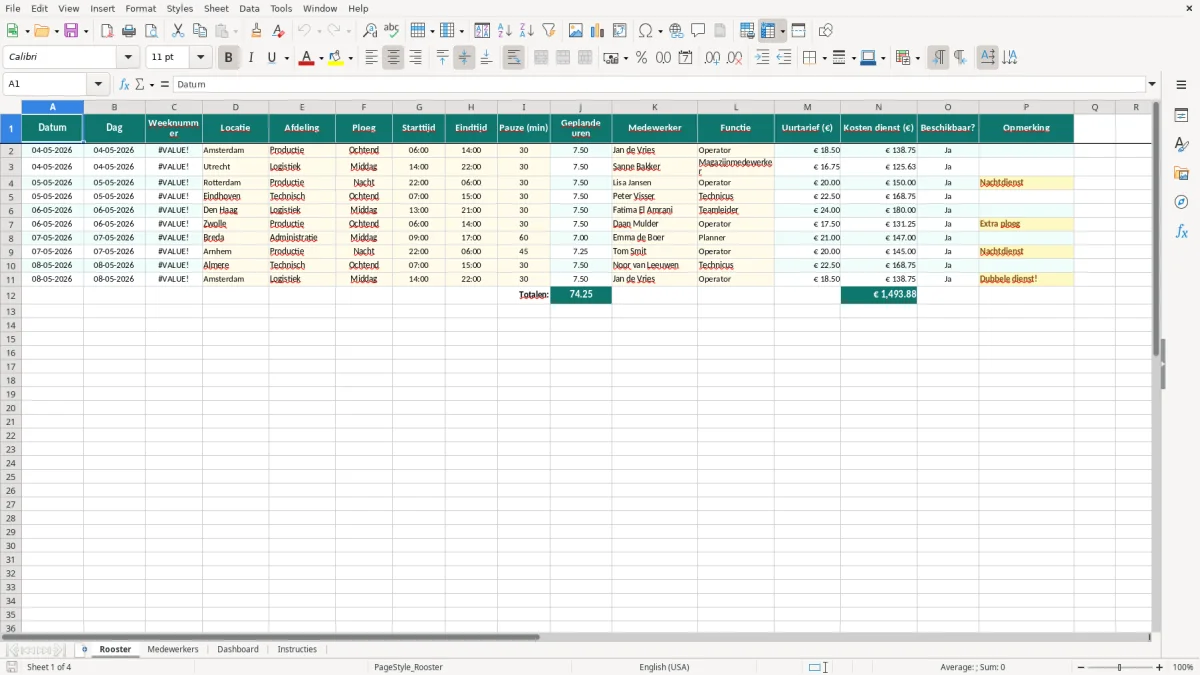Viewport: 1200px width, 675px height.
Task: Open the Font Color dropdown arrow
Action: point(321,58)
